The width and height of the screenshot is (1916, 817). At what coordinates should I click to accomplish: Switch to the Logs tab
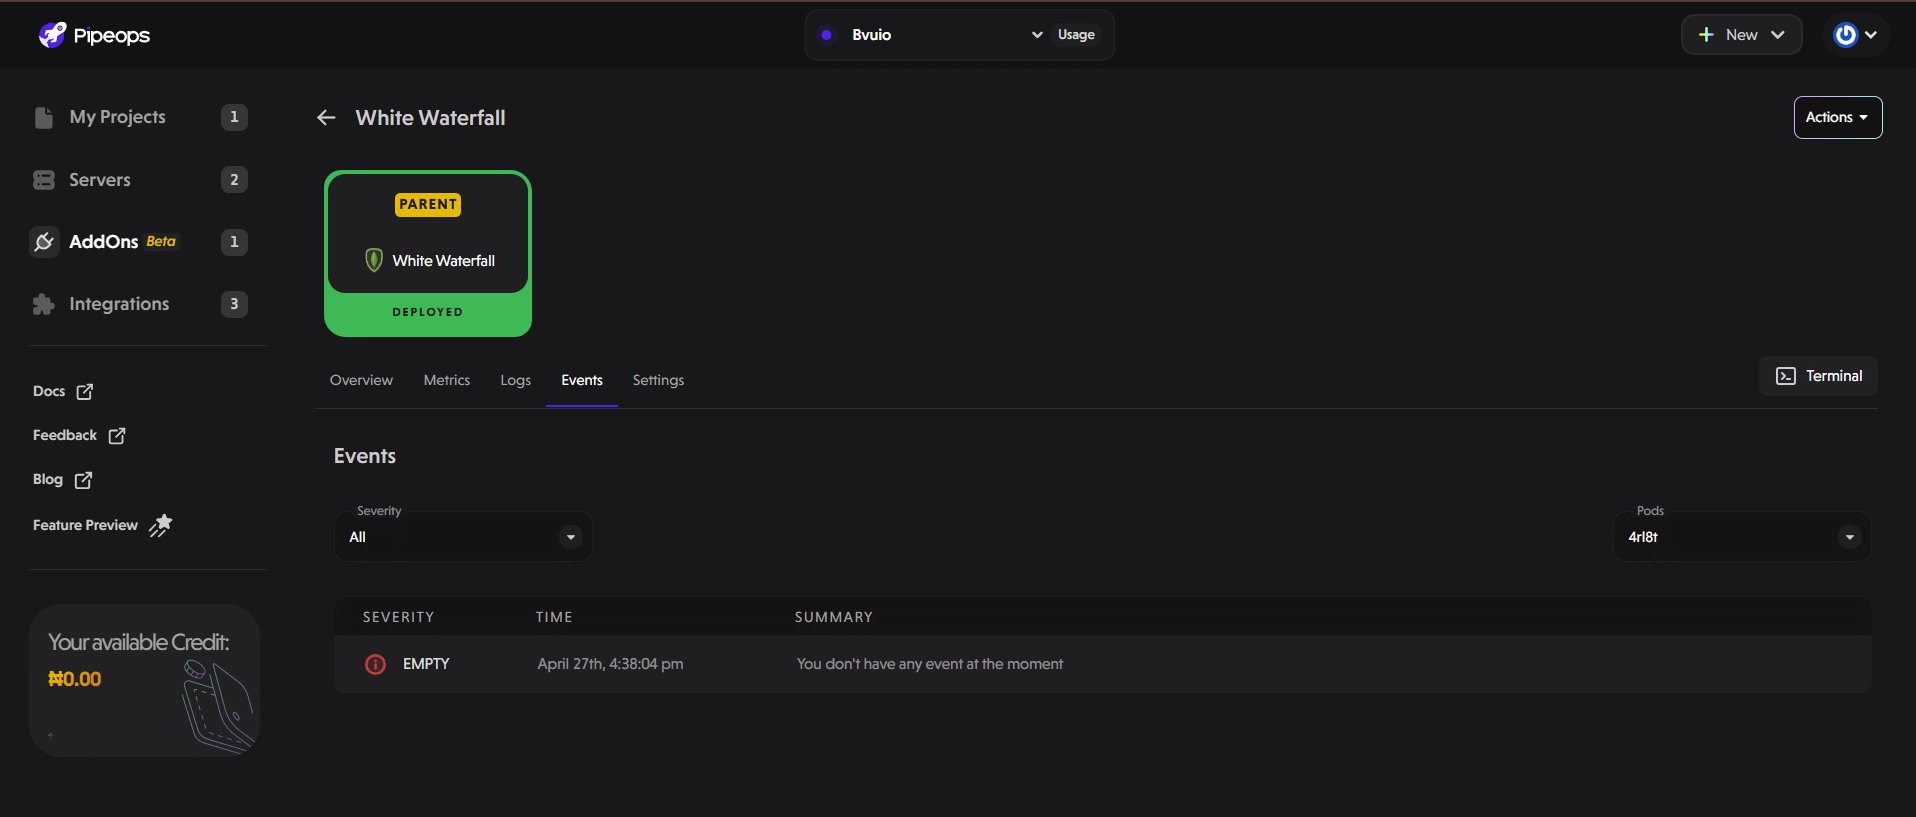tap(515, 380)
